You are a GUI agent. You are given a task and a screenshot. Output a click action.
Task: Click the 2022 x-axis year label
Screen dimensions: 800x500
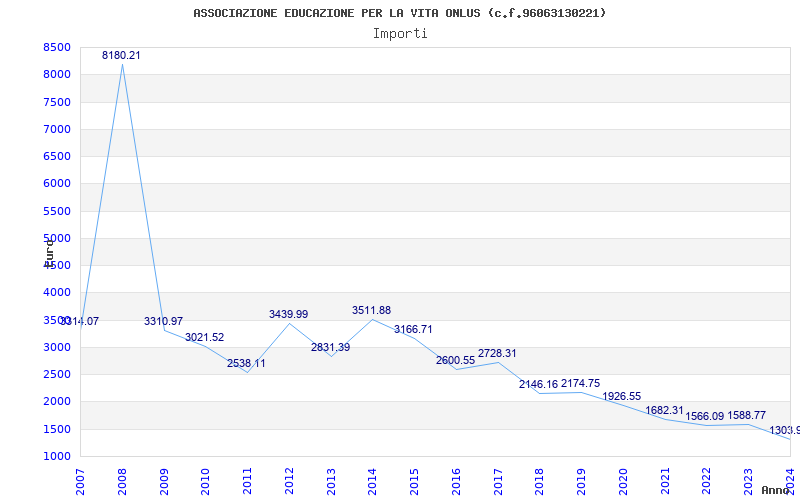pyautogui.click(x=707, y=482)
